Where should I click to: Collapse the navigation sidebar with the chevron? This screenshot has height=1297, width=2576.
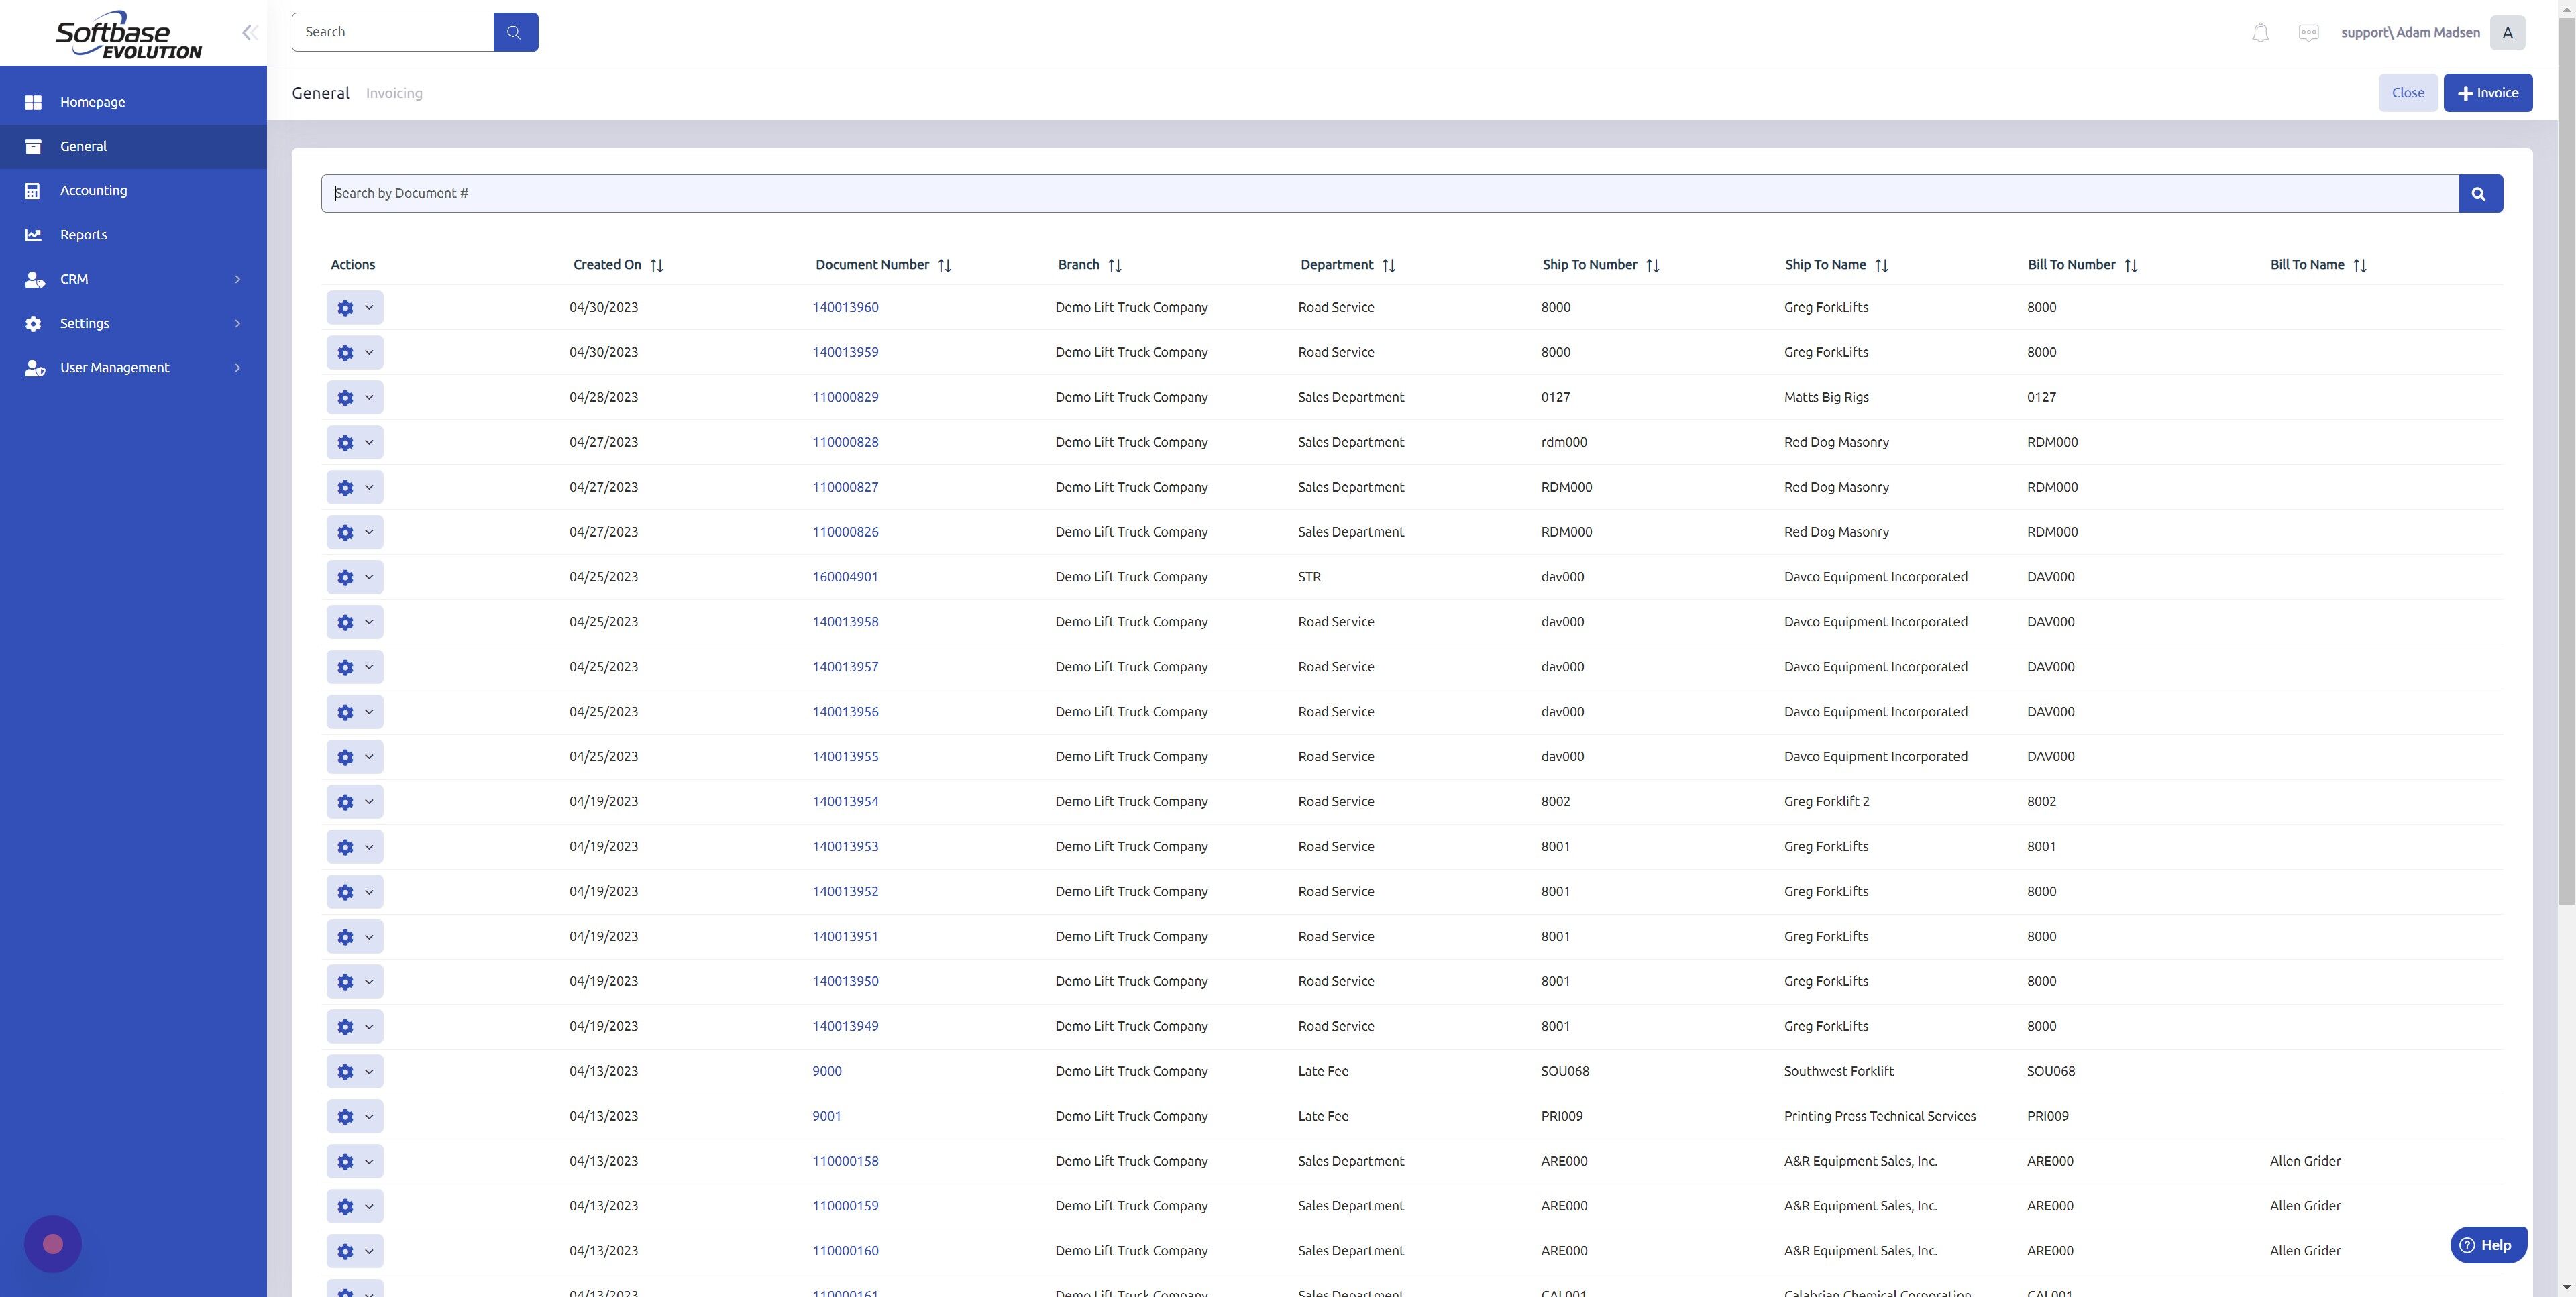(249, 31)
